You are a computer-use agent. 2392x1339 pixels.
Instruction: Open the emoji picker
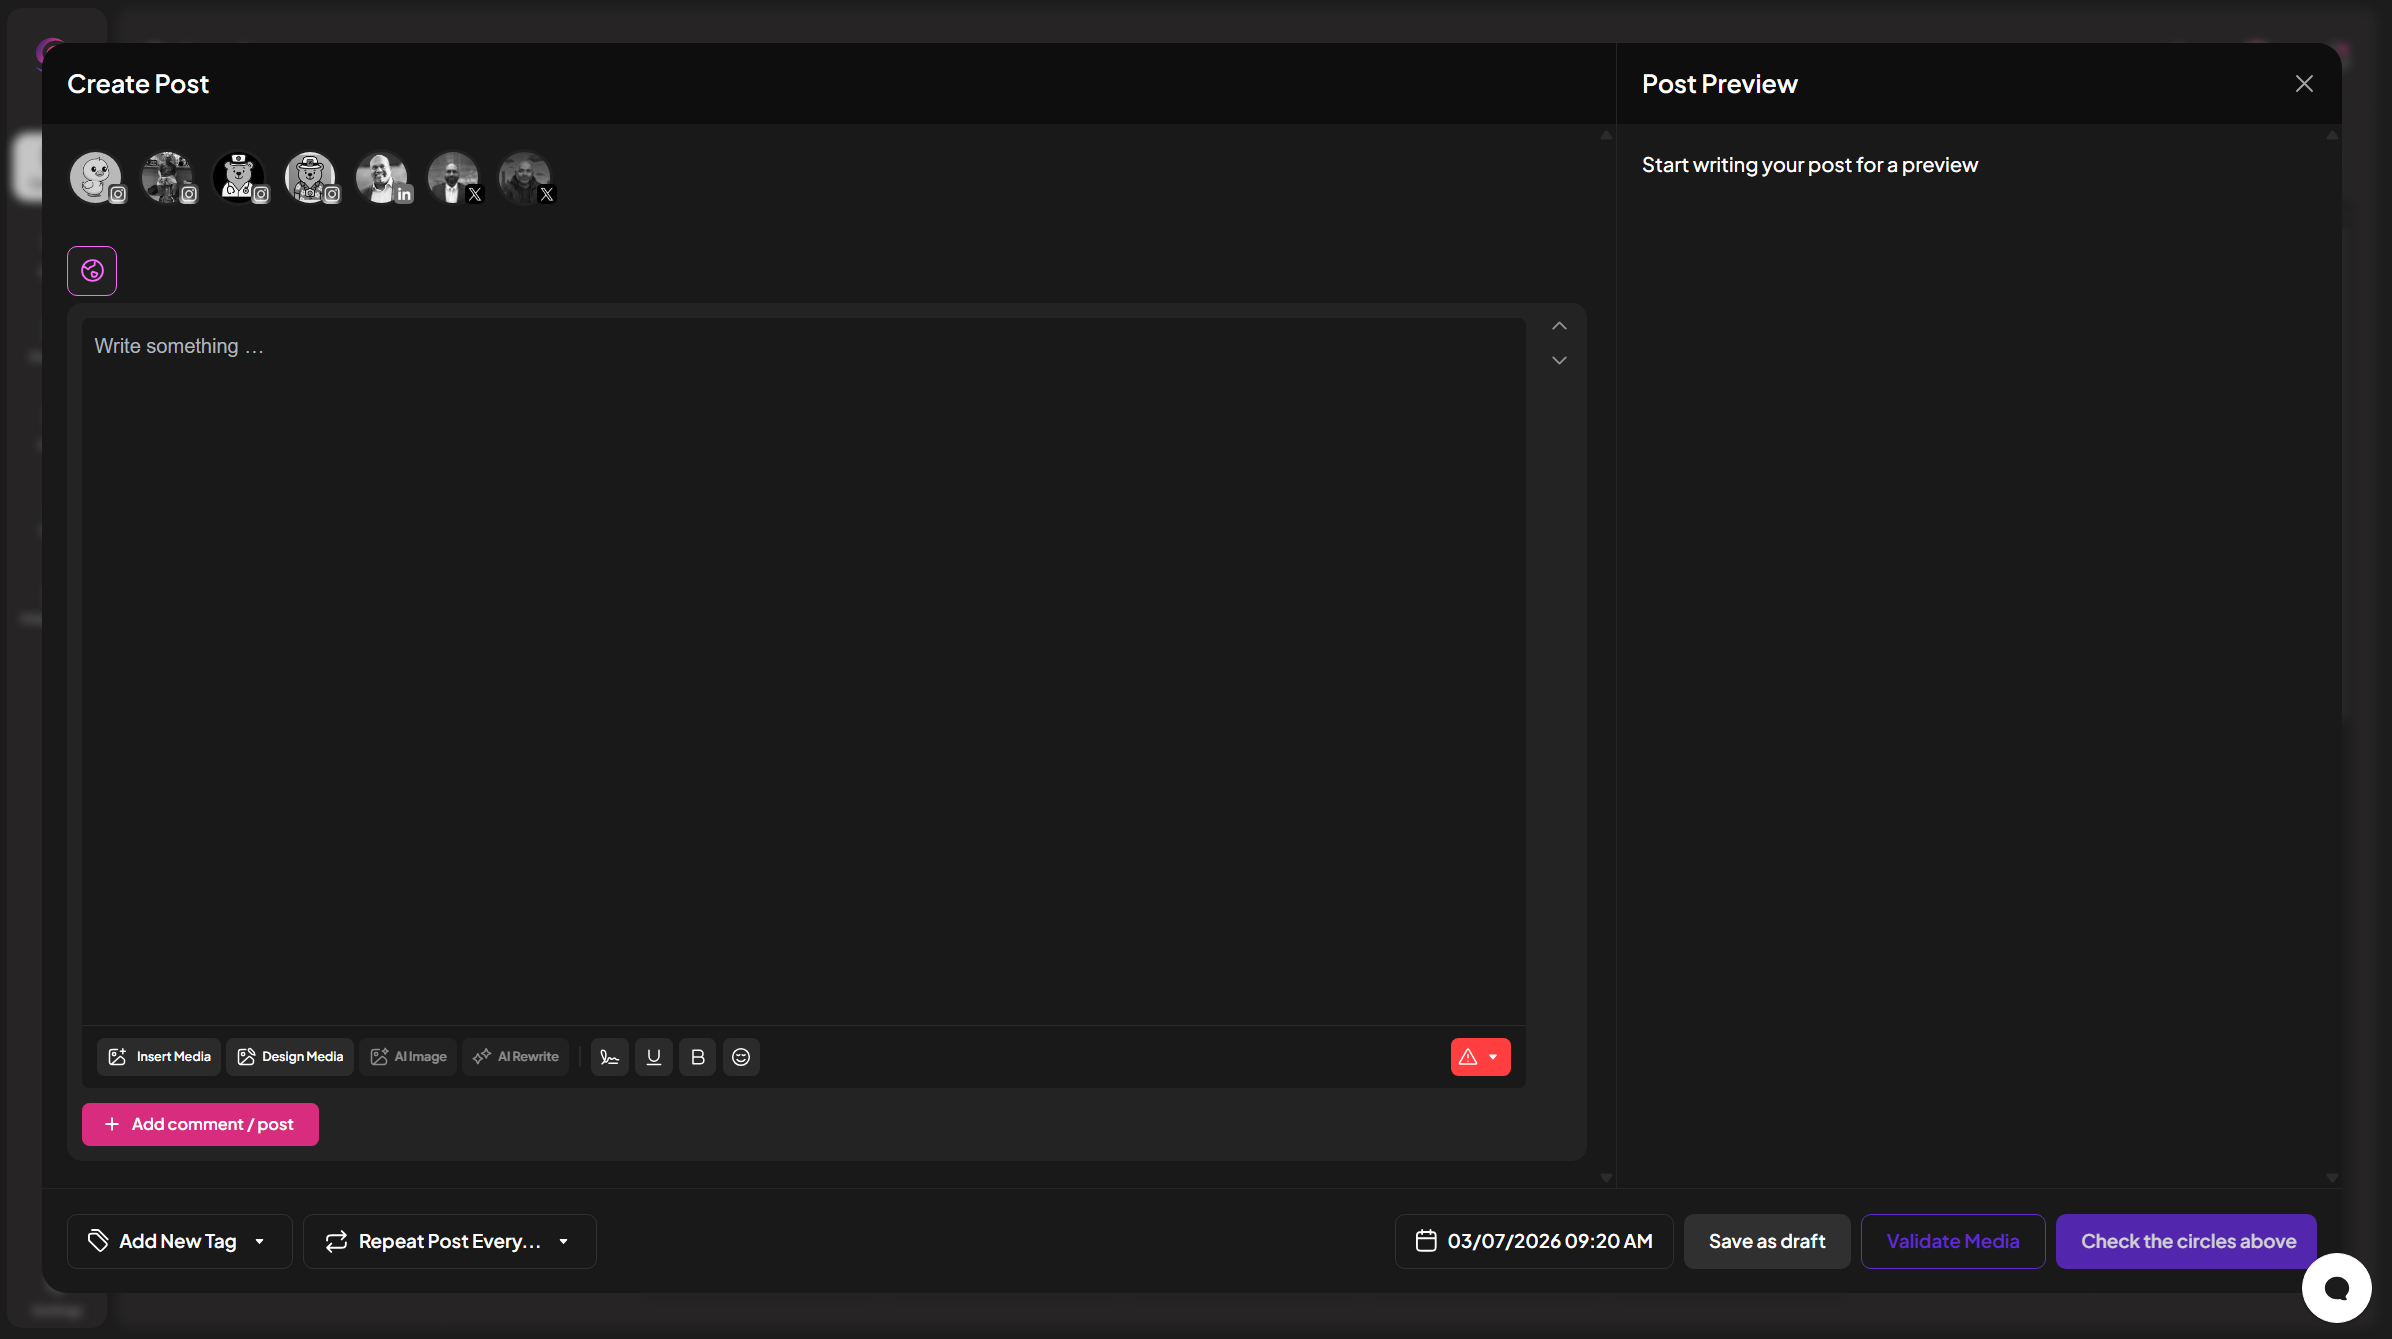(x=741, y=1057)
